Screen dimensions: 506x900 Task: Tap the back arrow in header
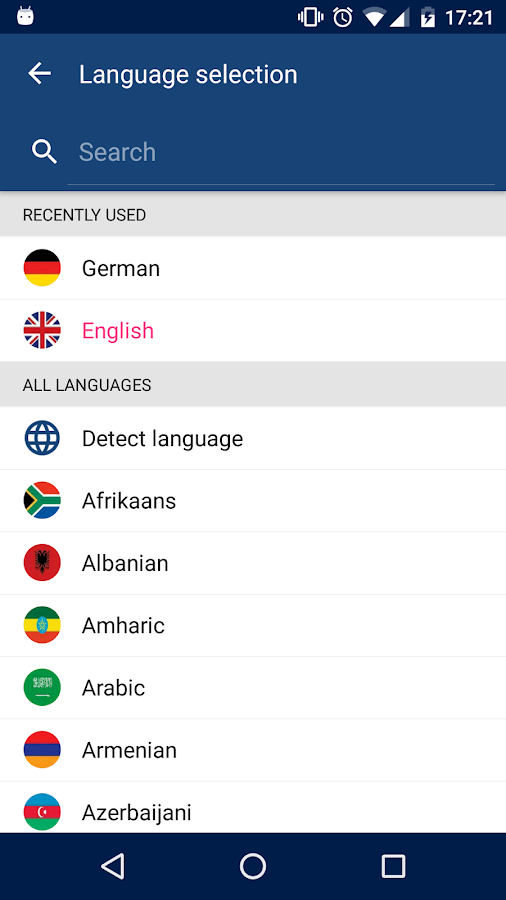[40, 74]
